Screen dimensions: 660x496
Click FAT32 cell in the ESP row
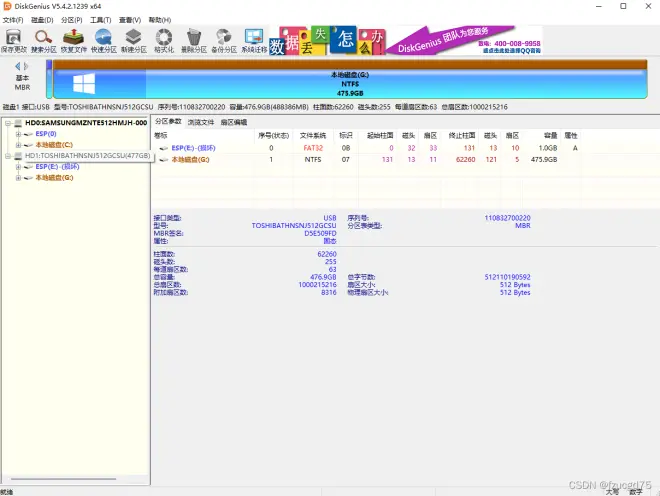tap(313, 148)
